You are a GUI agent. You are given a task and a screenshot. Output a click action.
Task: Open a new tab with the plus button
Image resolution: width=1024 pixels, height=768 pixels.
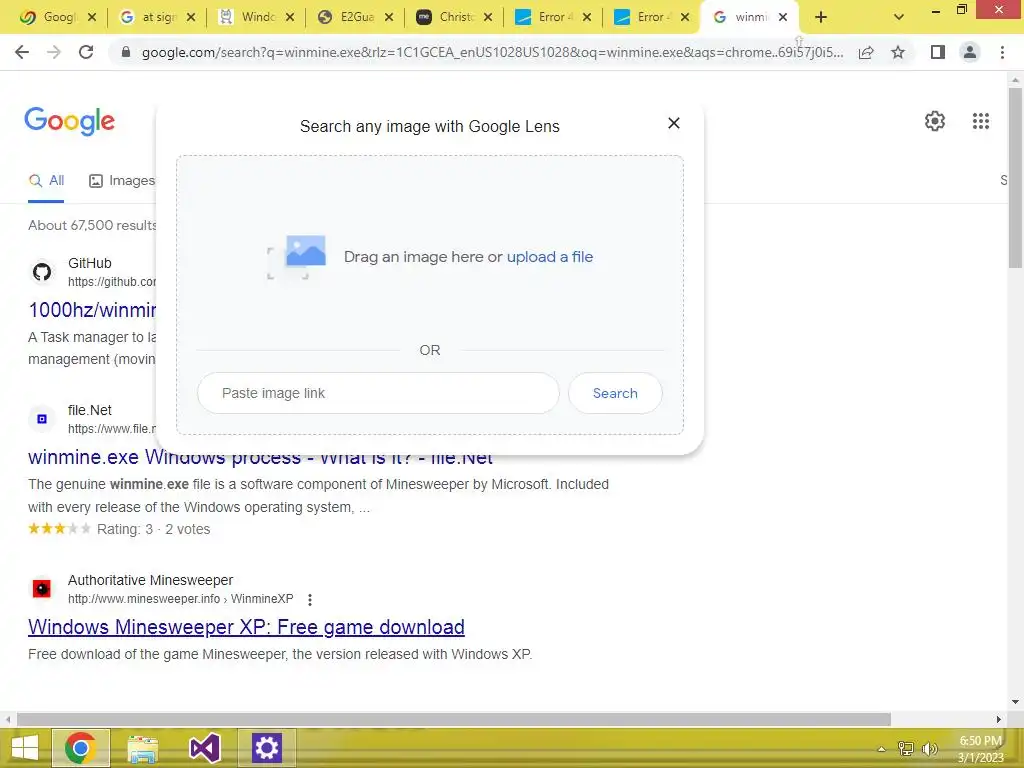tap(821, 18)
